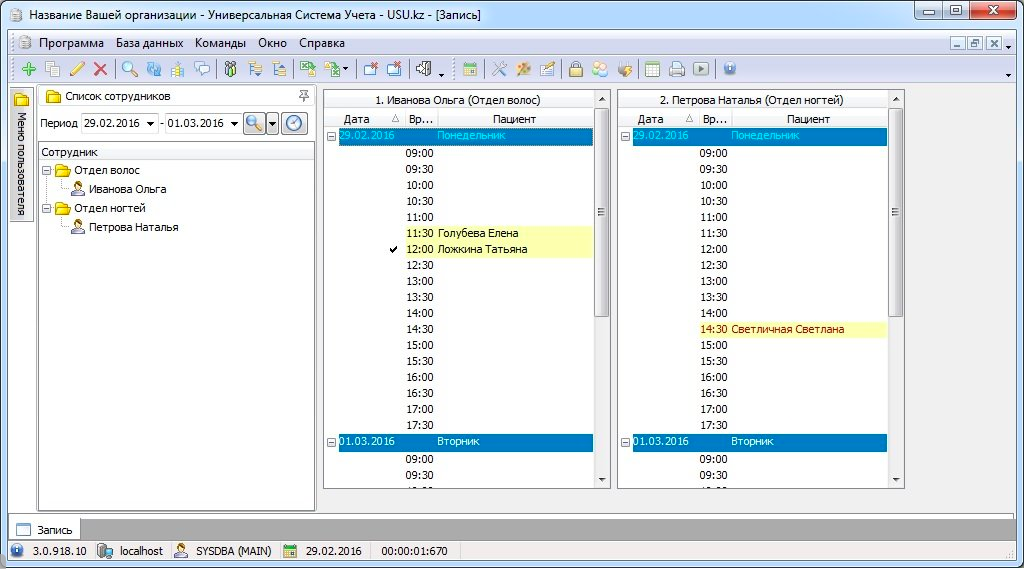Click the single window with red X icon

click(371, 69)
